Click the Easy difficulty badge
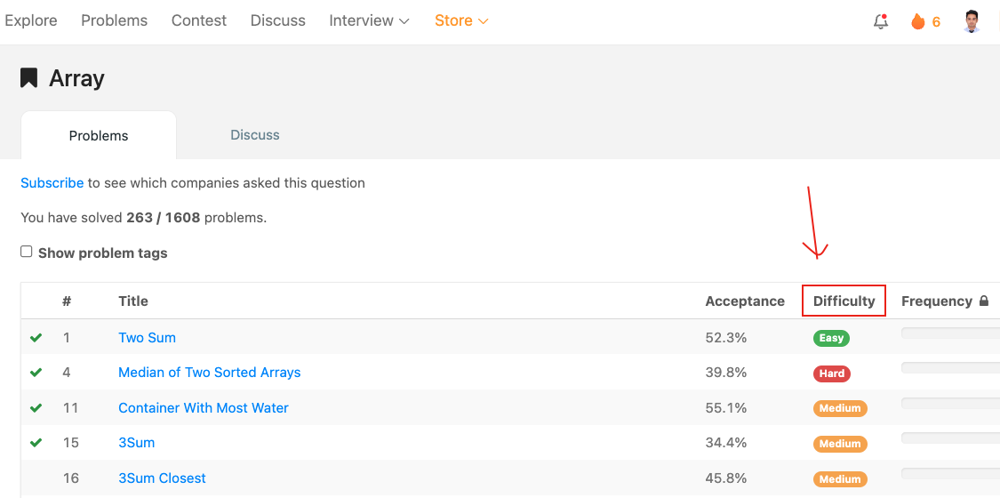Viewport: 1000px width, 498px height. 831,338
